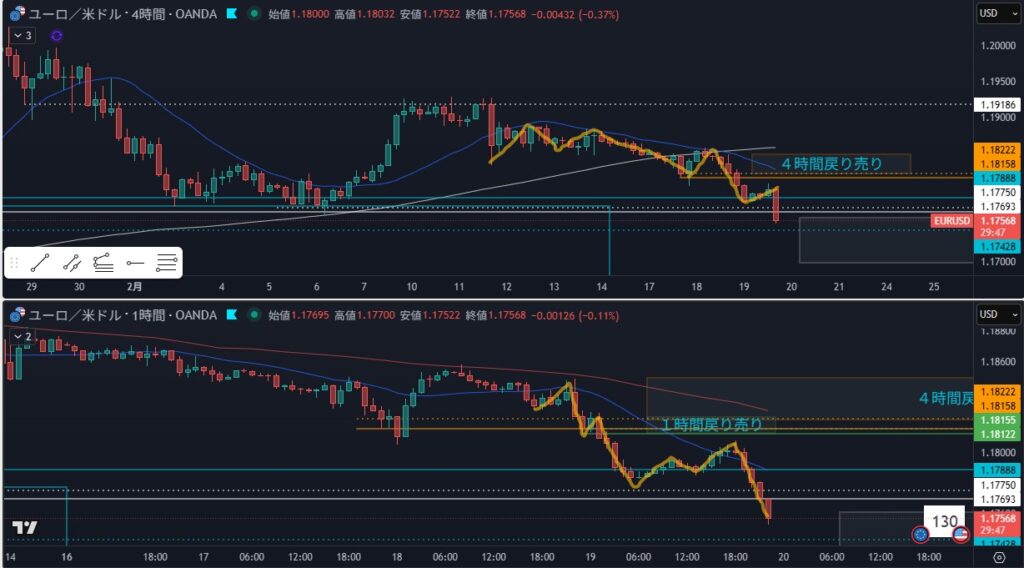Select the rightmost stacked-lines tool in favorites

[167, 264]
